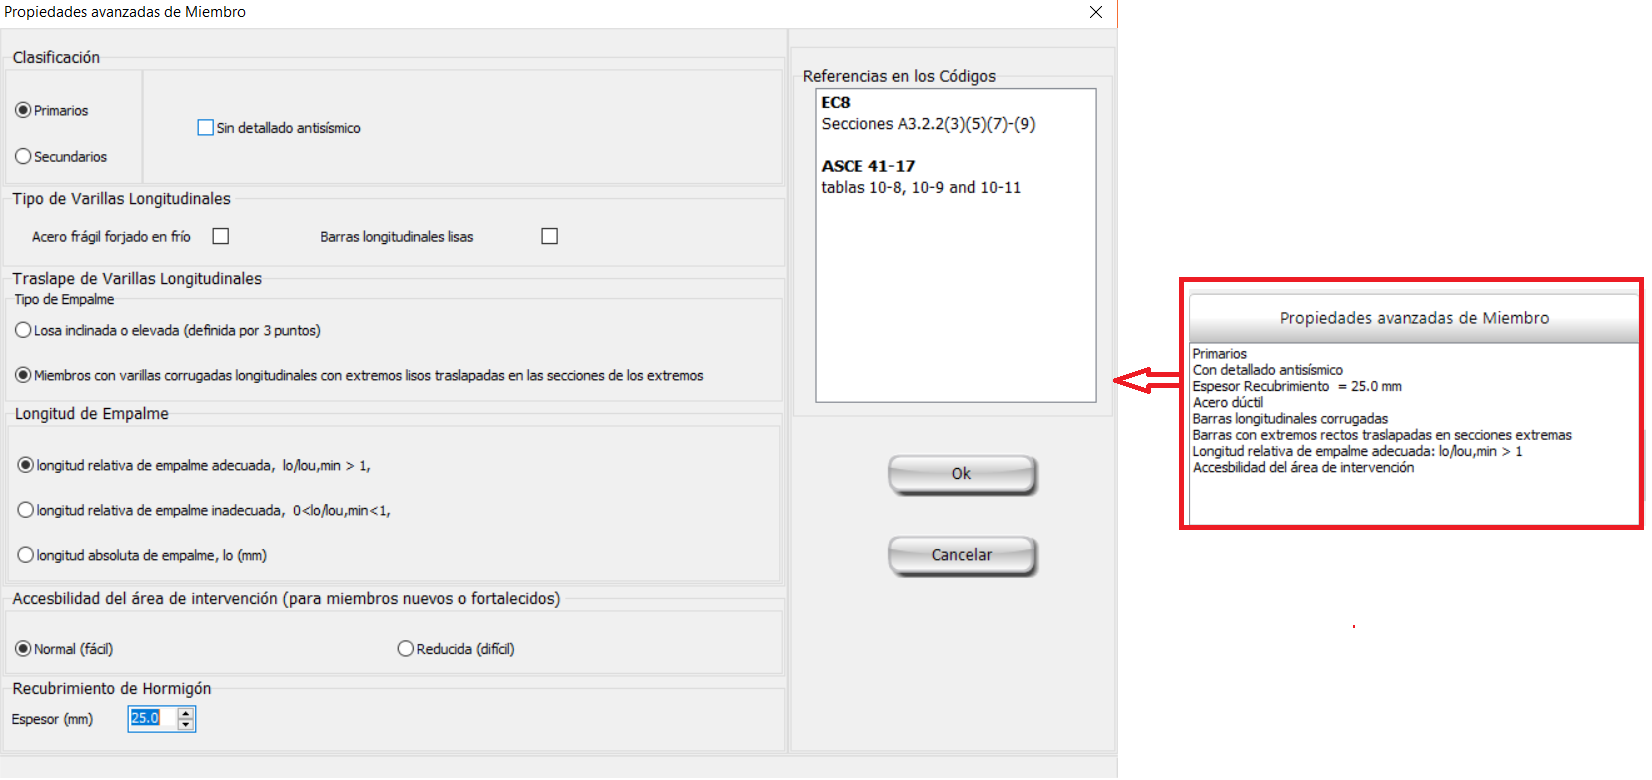Check Acero frágil forjado en frío

click(x=221, y=236)
